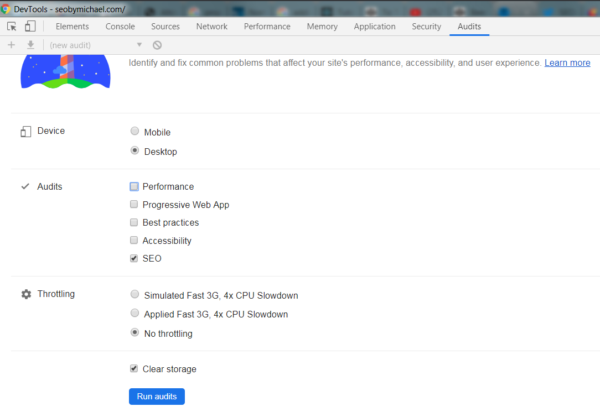Open the (new audit) dropdown
600x417 pixels.
96,45
